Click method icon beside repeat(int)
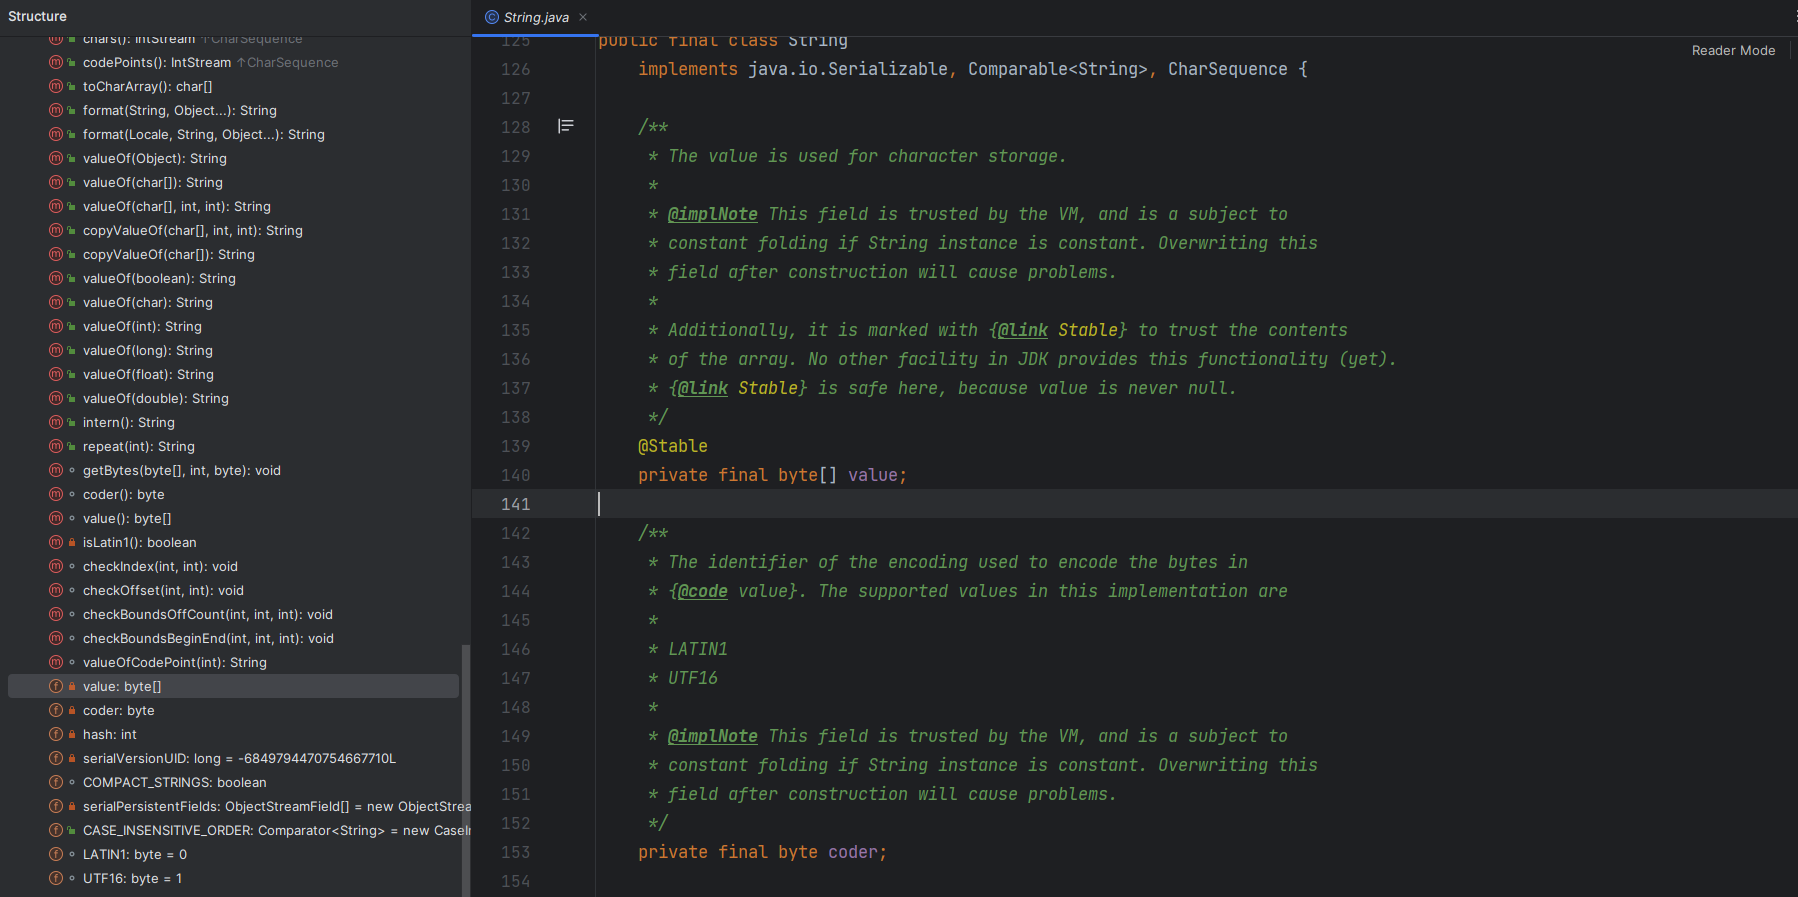The height and width of the screenshot is (897, 1798). [x=56, y=446]
